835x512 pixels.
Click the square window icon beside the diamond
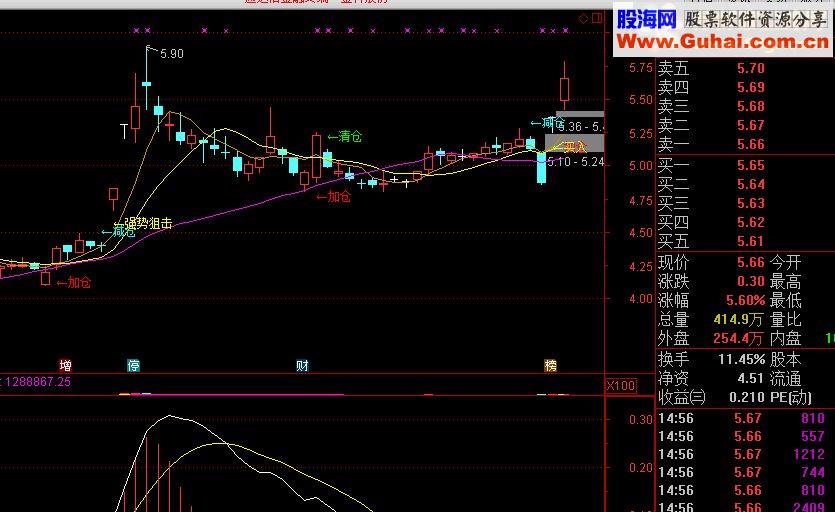[597, 18]
